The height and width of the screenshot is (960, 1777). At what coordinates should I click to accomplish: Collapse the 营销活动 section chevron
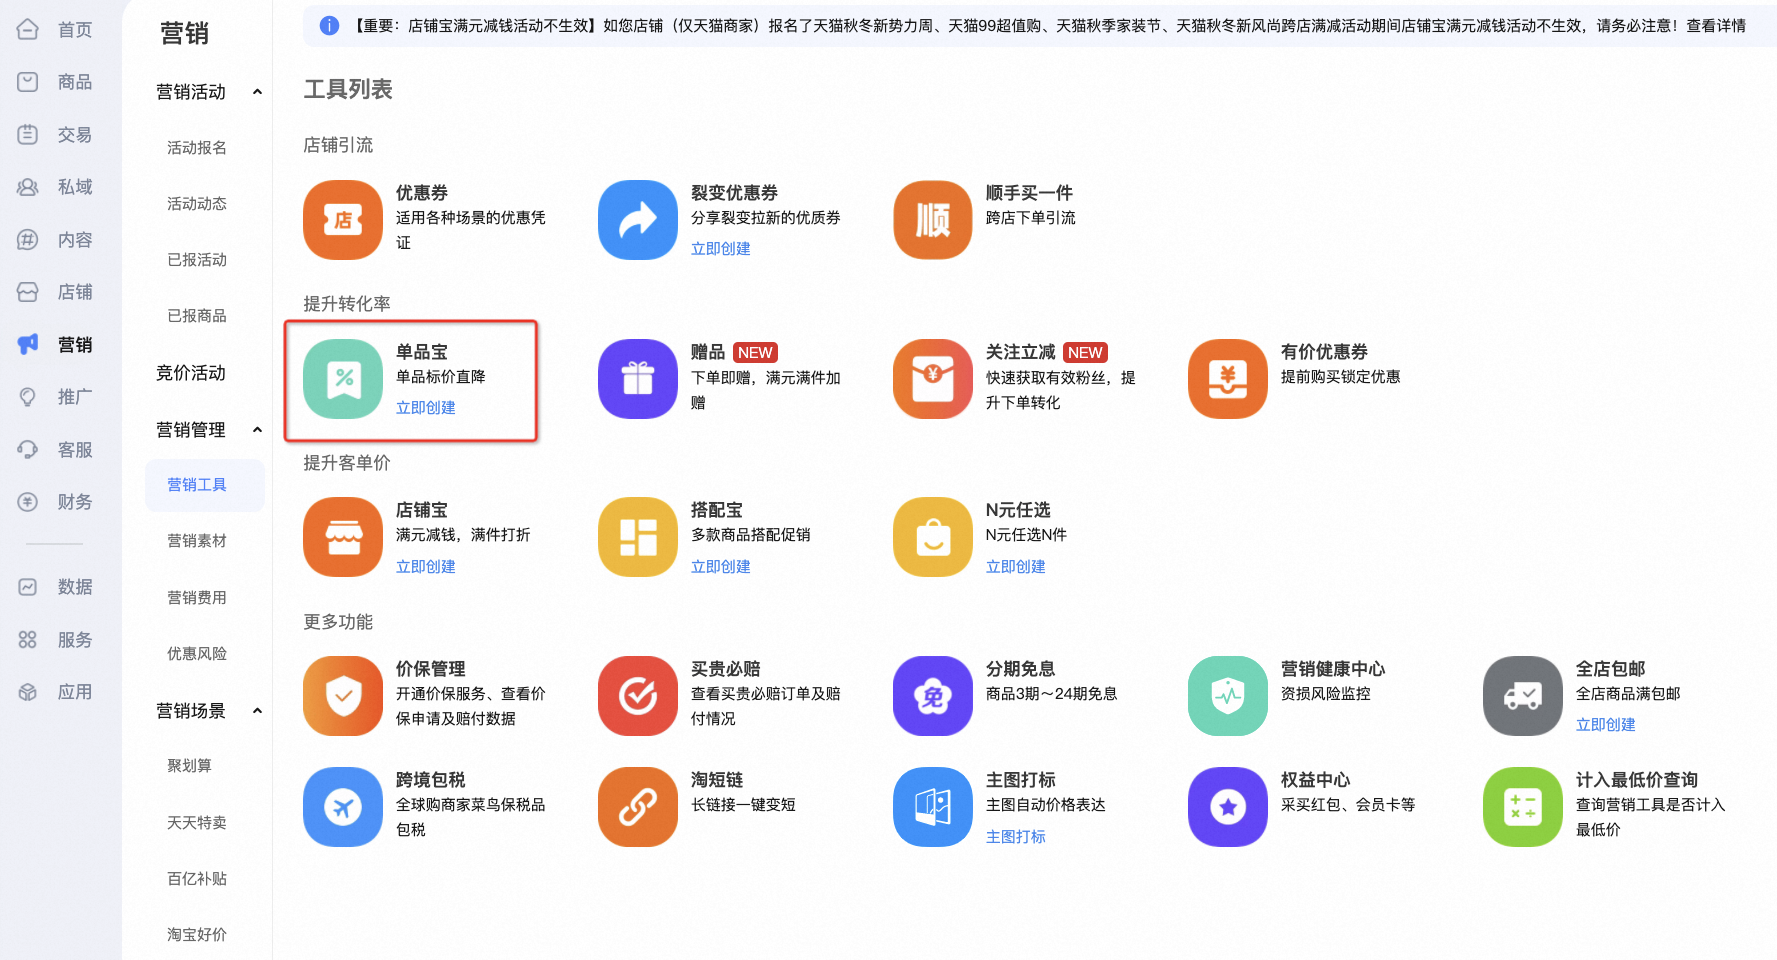pos(257,92)
